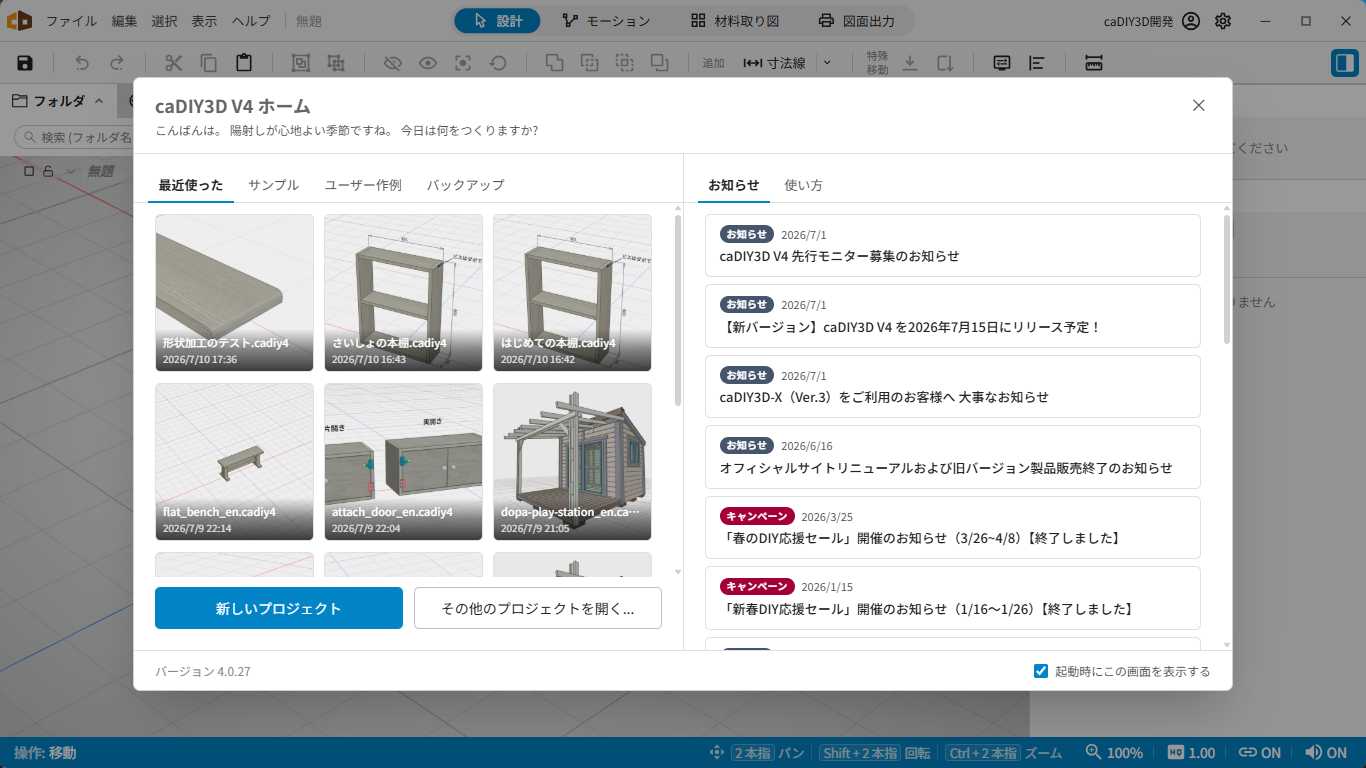1366x768 pixels.
Task: Click the boolean intersect dashed-square icon
Action: (x=625, y=63)
